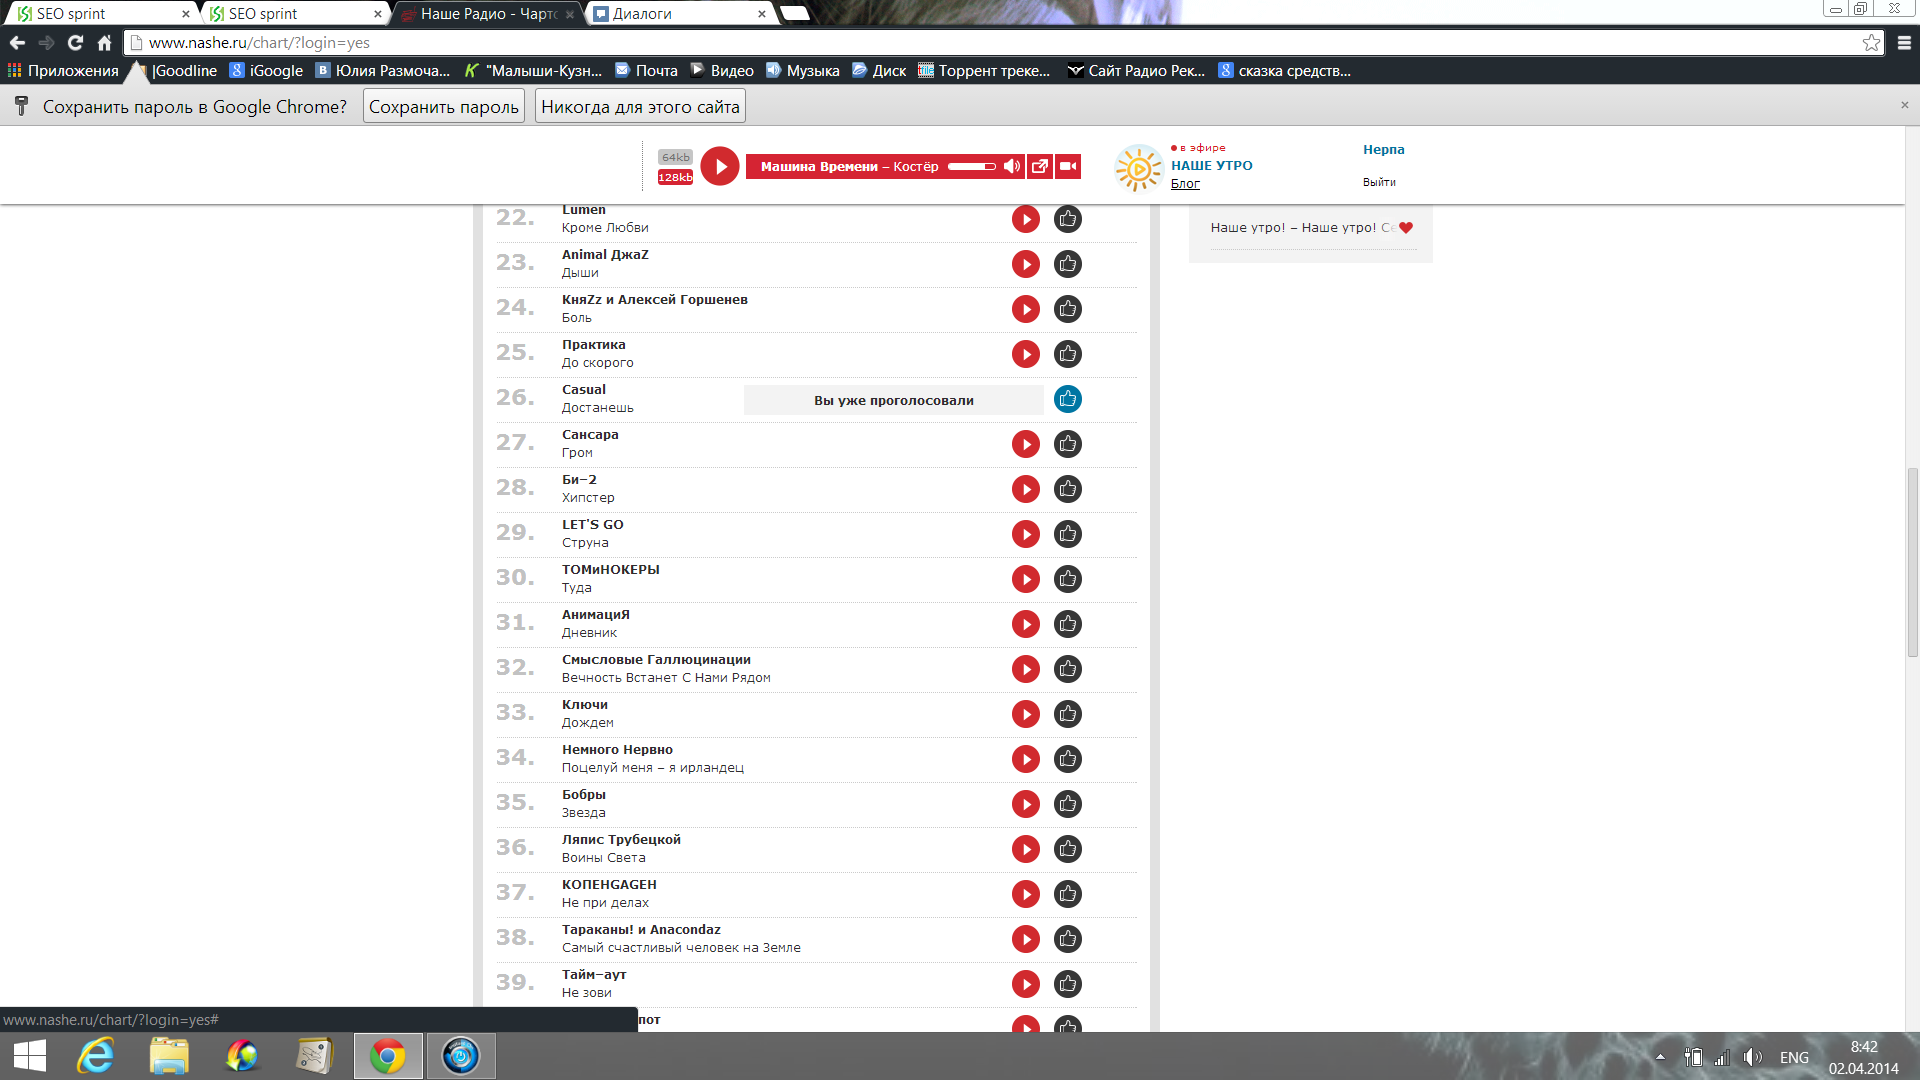Open Нерпа user profile
The height and width of the screenshot is (1080, 1920).
[x=1383, y=150]
